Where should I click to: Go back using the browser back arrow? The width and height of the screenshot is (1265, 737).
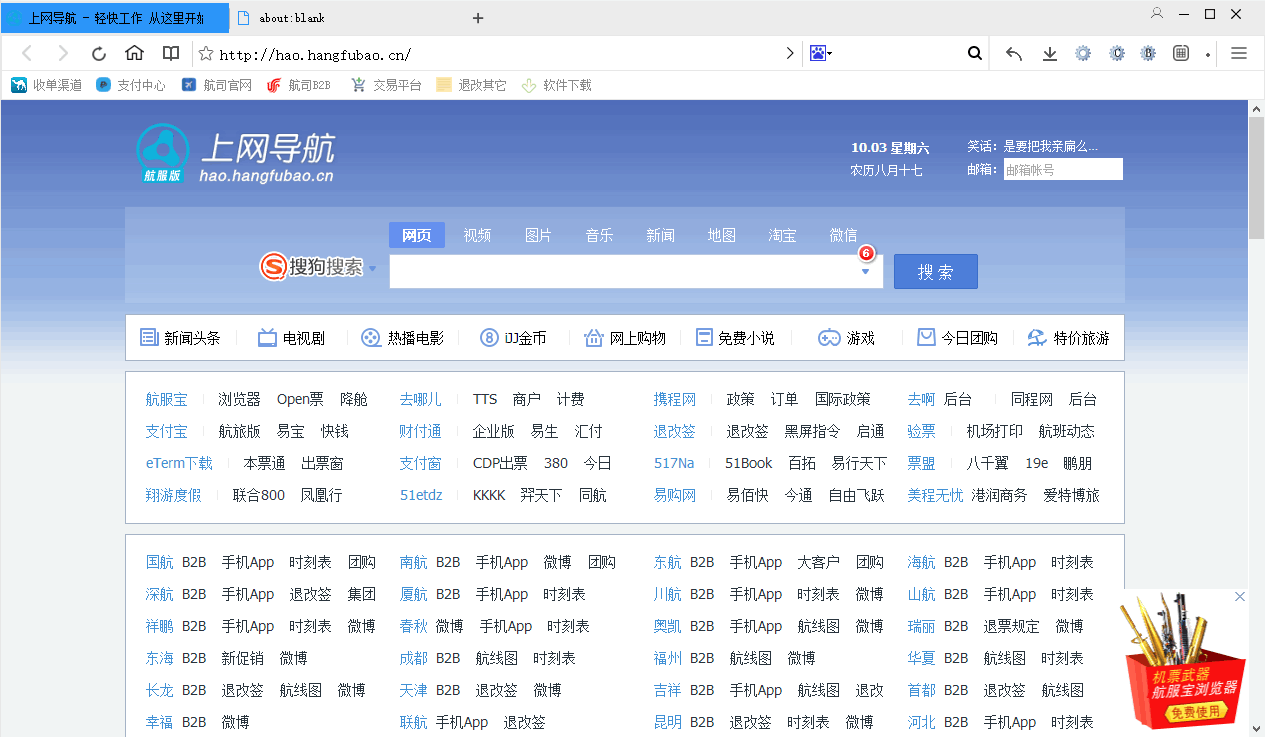pyautogui.click(x=27, y=54)
